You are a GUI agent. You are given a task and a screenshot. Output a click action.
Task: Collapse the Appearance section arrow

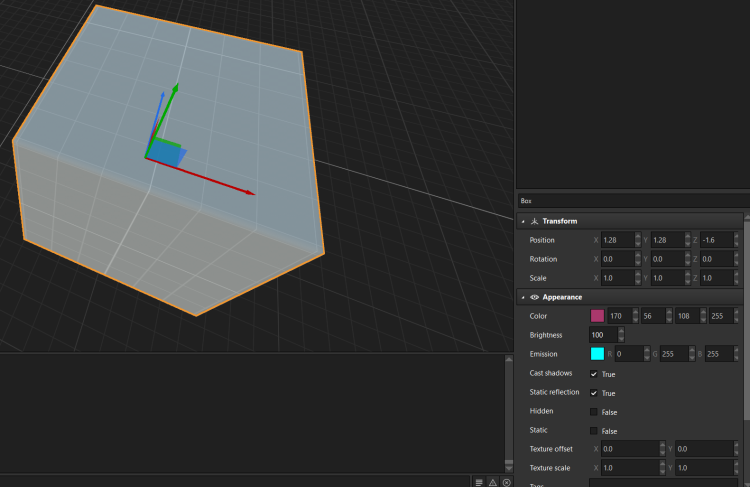click(522, 297)
